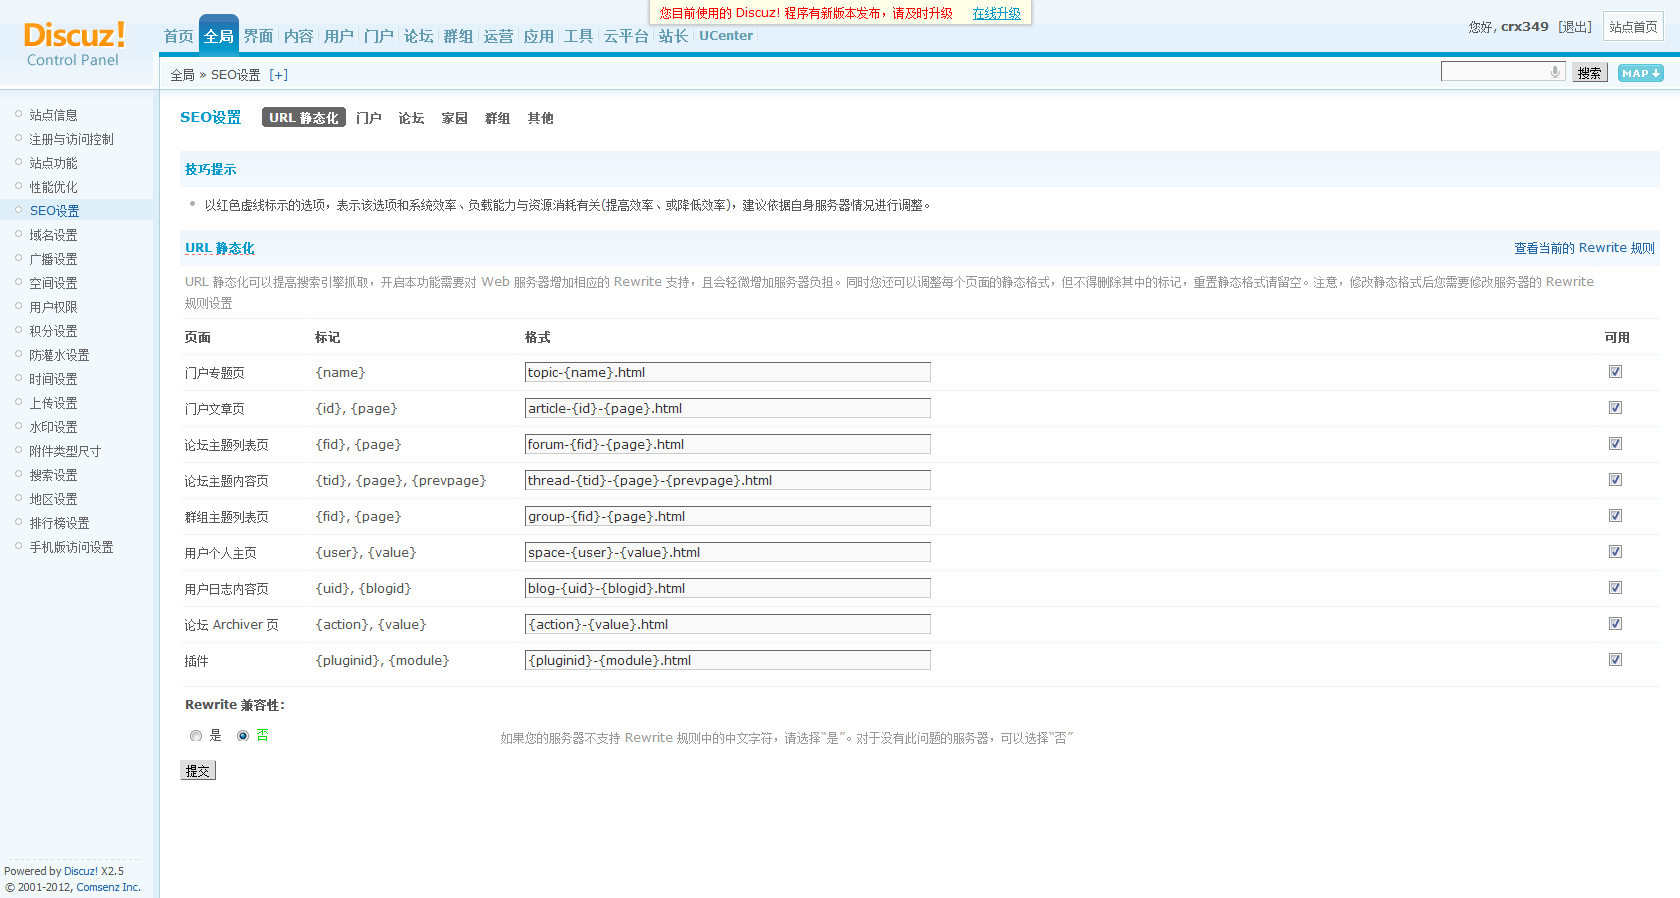Open 查看当前的 Rewrite 规则 link
Viewport: 1680px width, 898px height.
click(x=1583, y=248)
